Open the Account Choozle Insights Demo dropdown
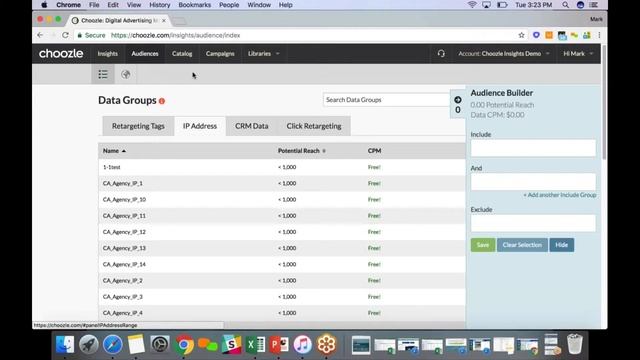 (x=504, y=53)
